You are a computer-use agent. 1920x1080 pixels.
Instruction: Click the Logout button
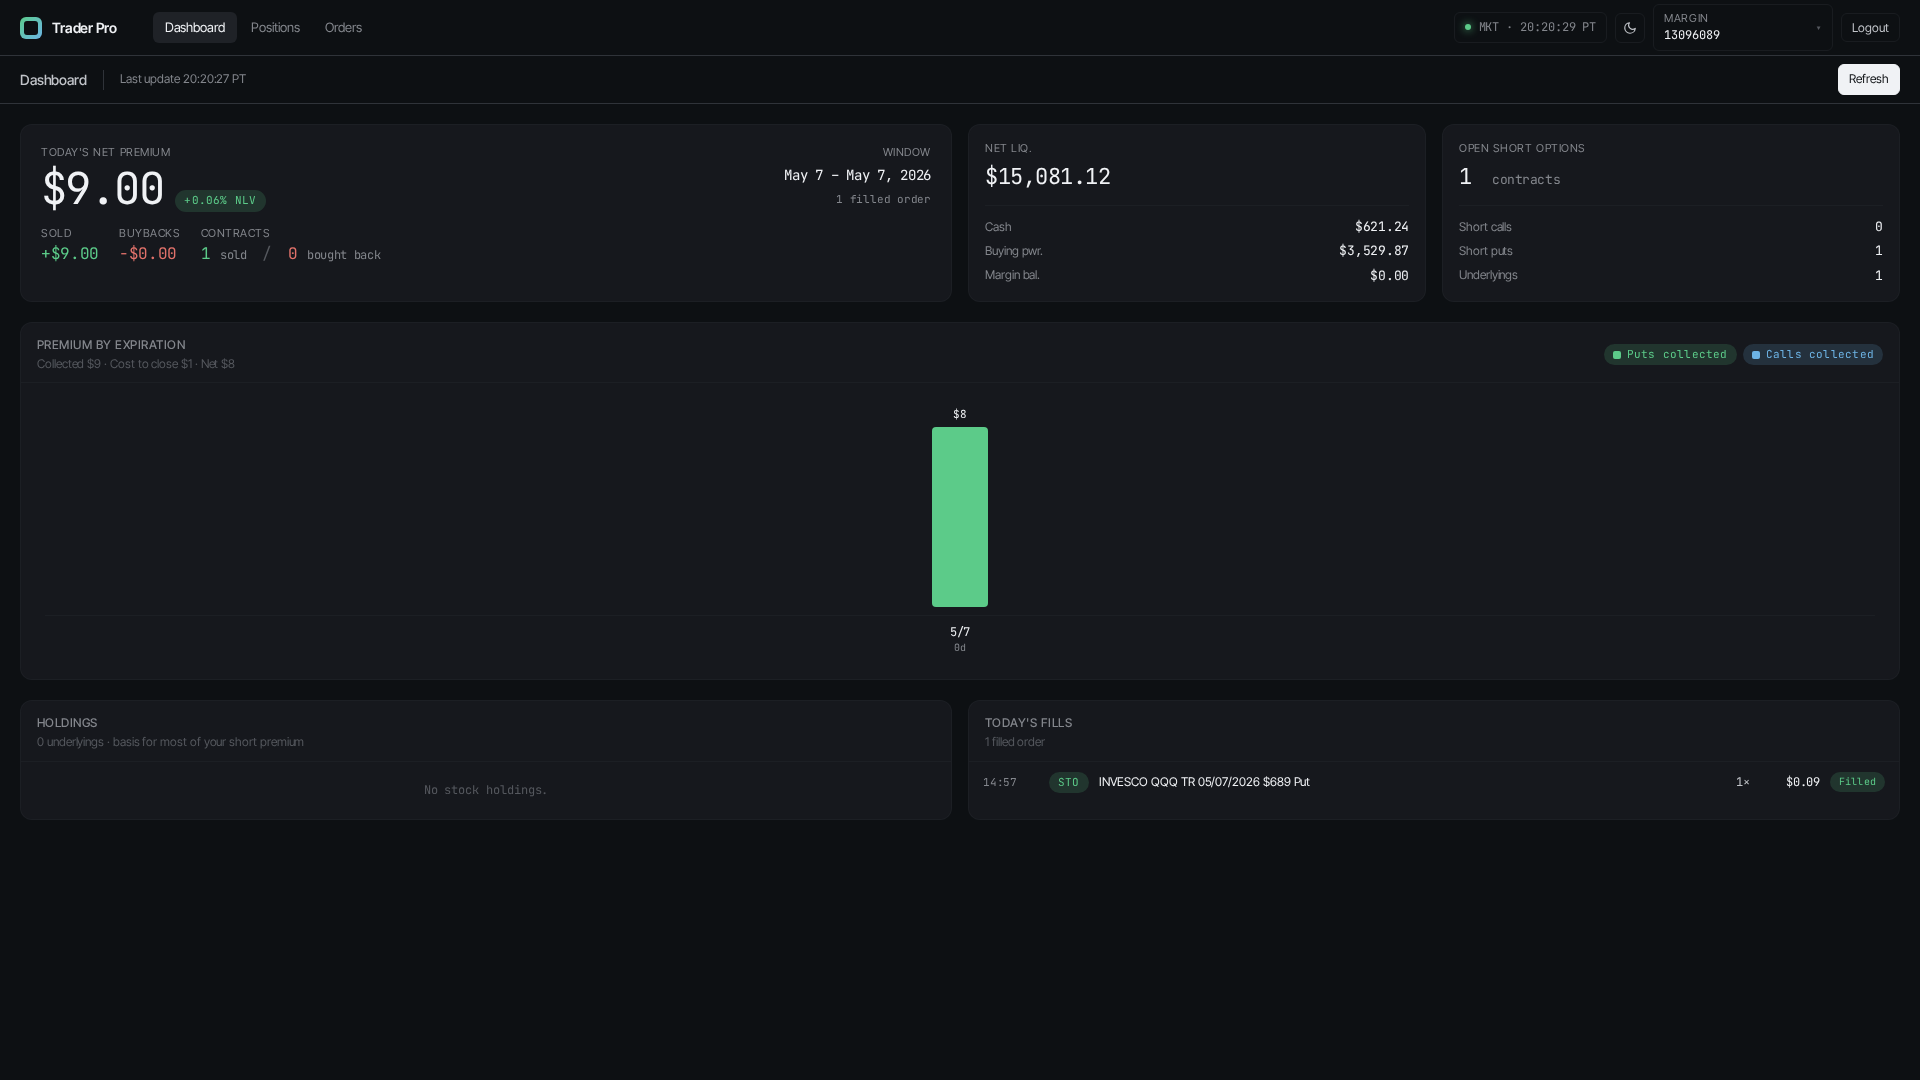(1870, 28)
